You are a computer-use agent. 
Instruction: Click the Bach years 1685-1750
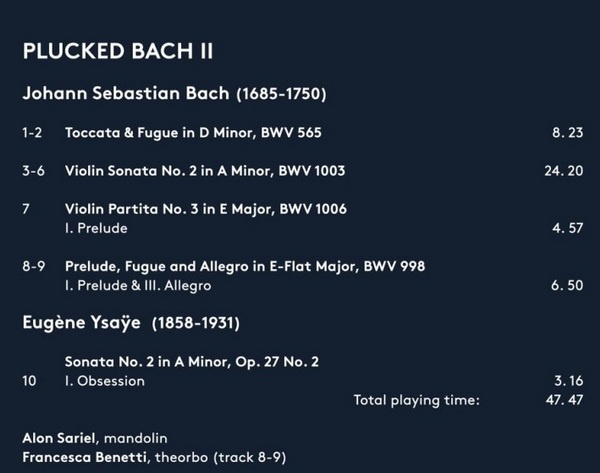coord(282,94)
